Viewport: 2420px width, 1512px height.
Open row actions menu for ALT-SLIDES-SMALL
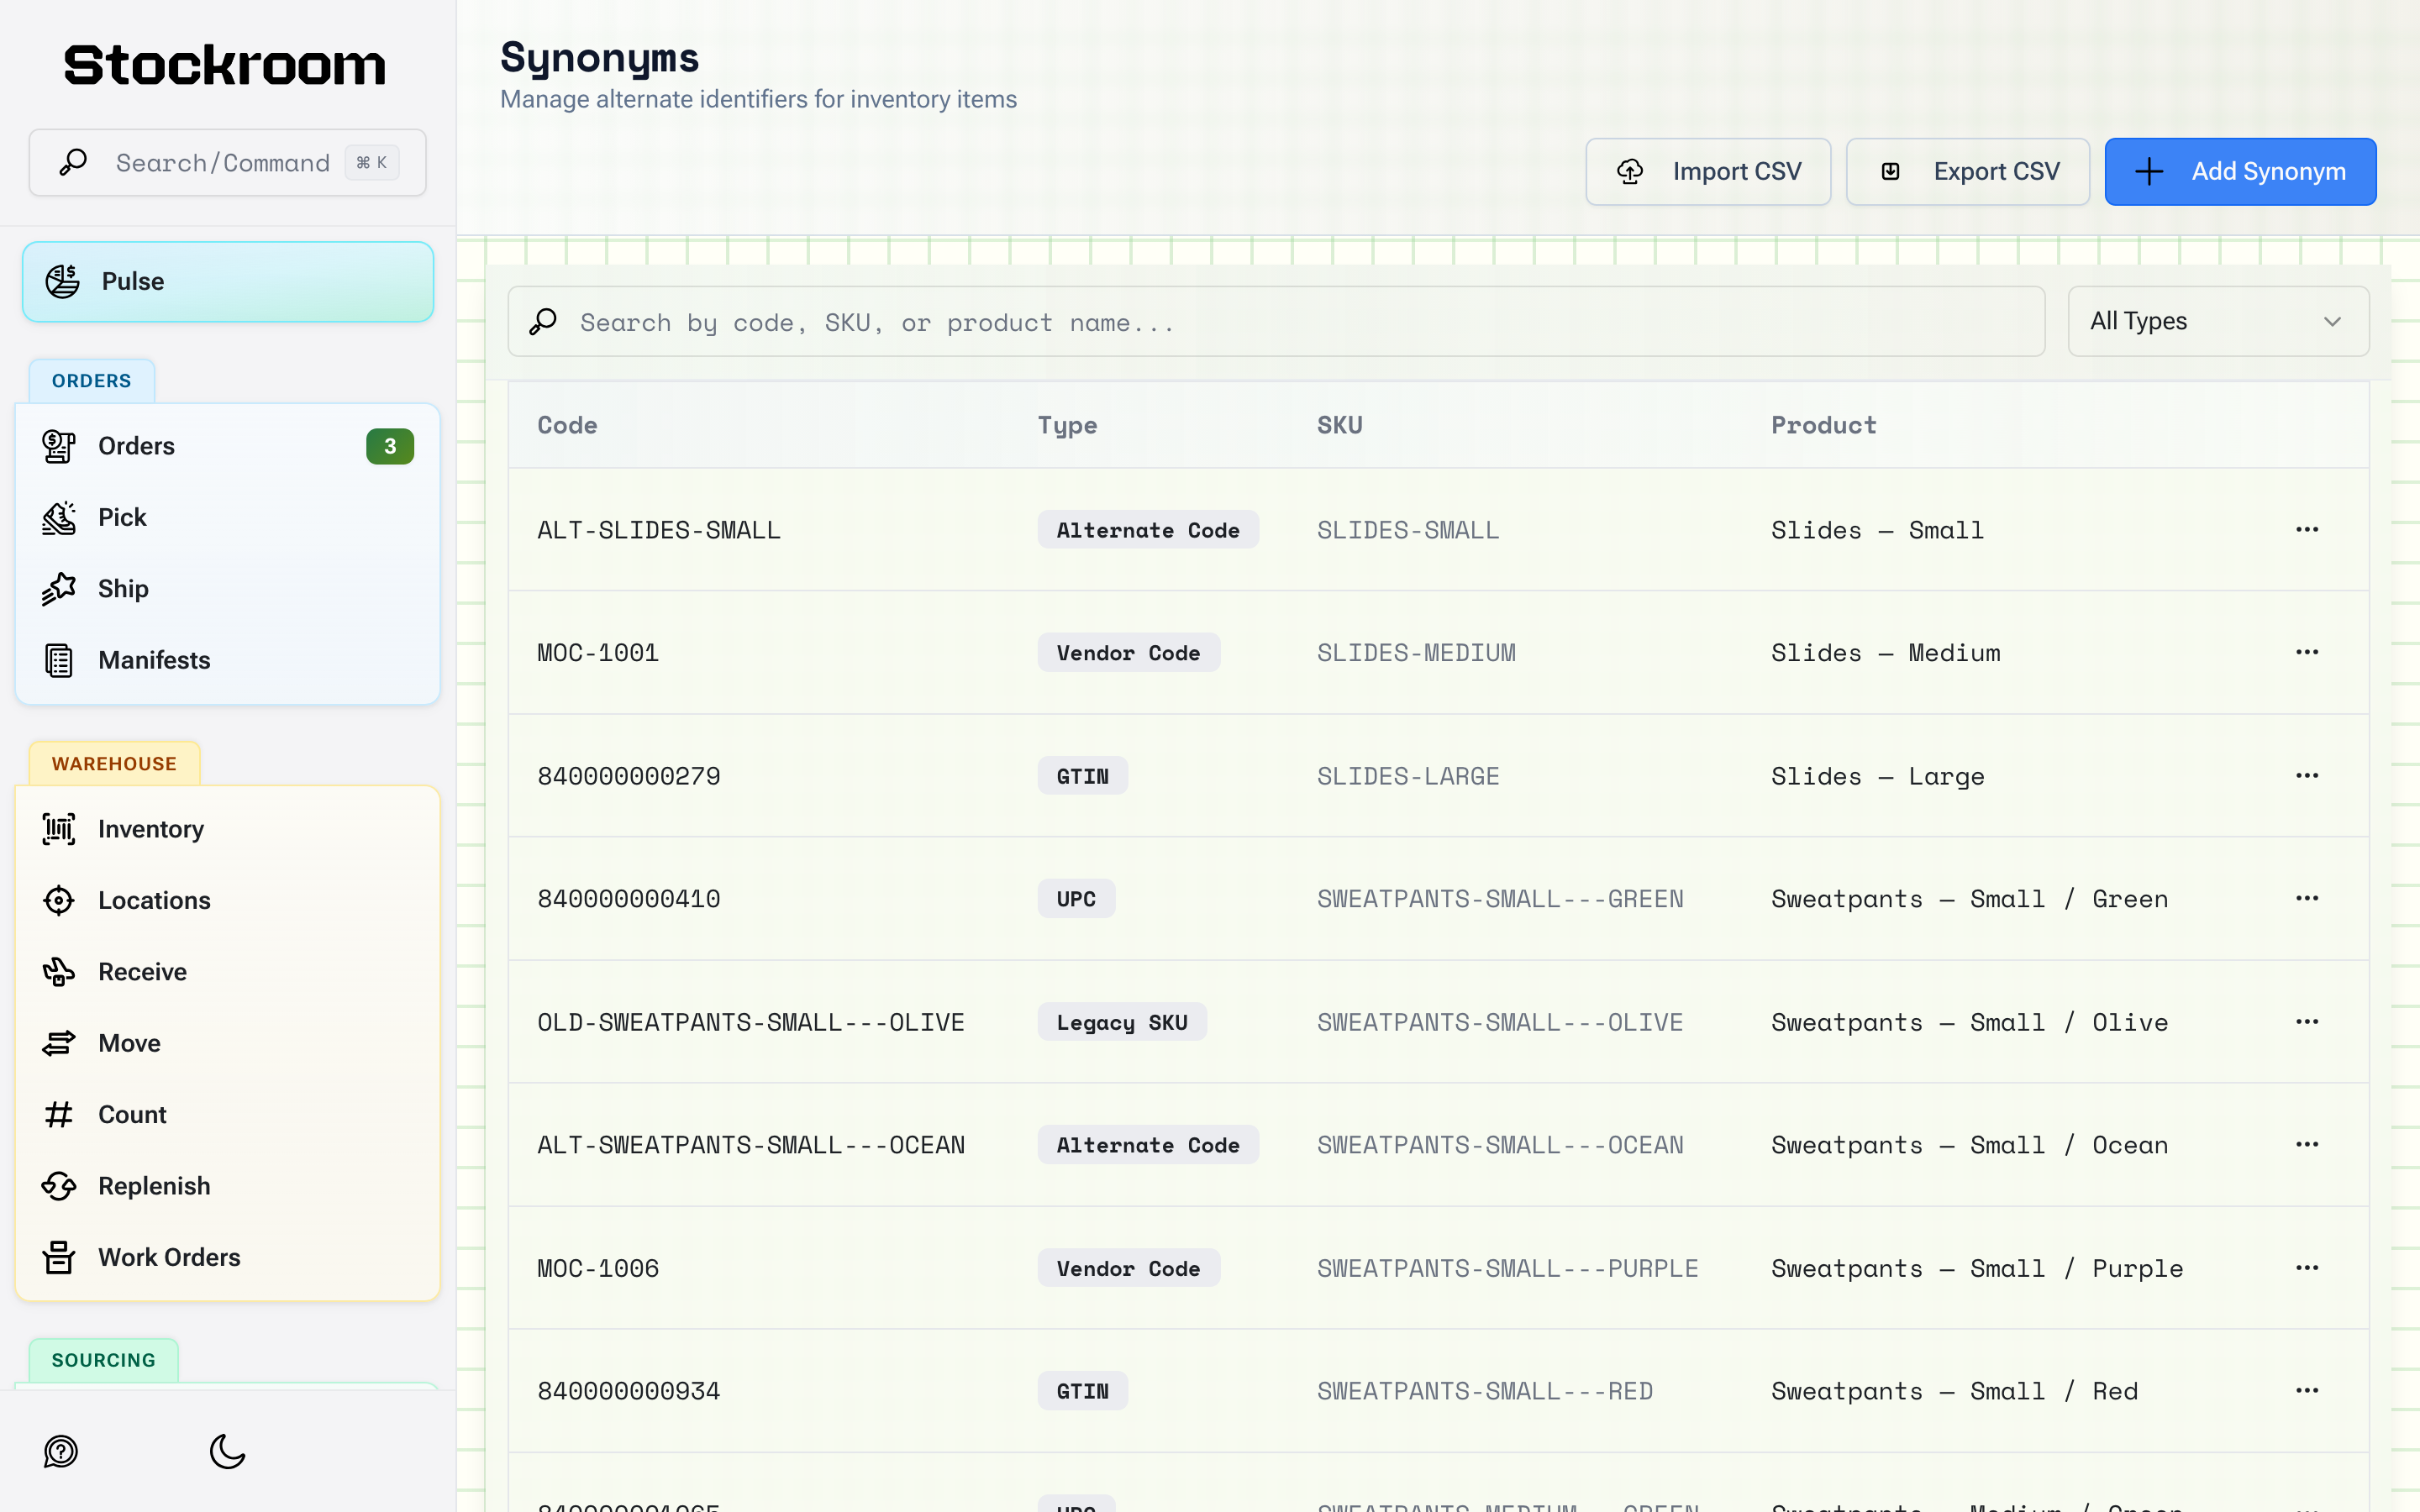(2307, 529)
